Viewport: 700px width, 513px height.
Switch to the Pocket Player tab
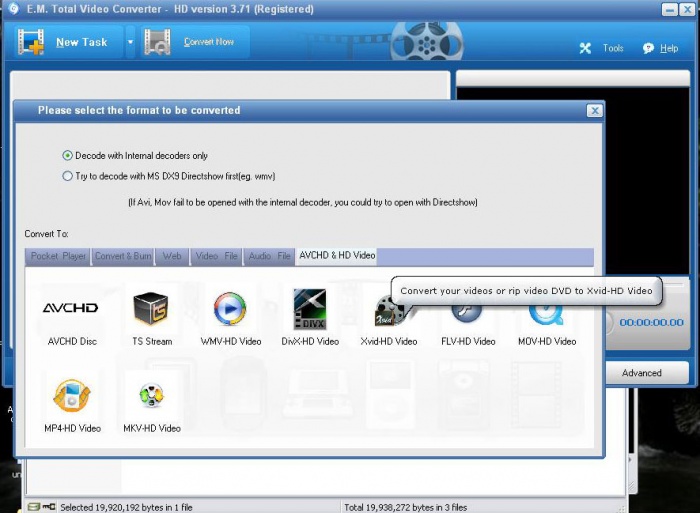point(58,256)
